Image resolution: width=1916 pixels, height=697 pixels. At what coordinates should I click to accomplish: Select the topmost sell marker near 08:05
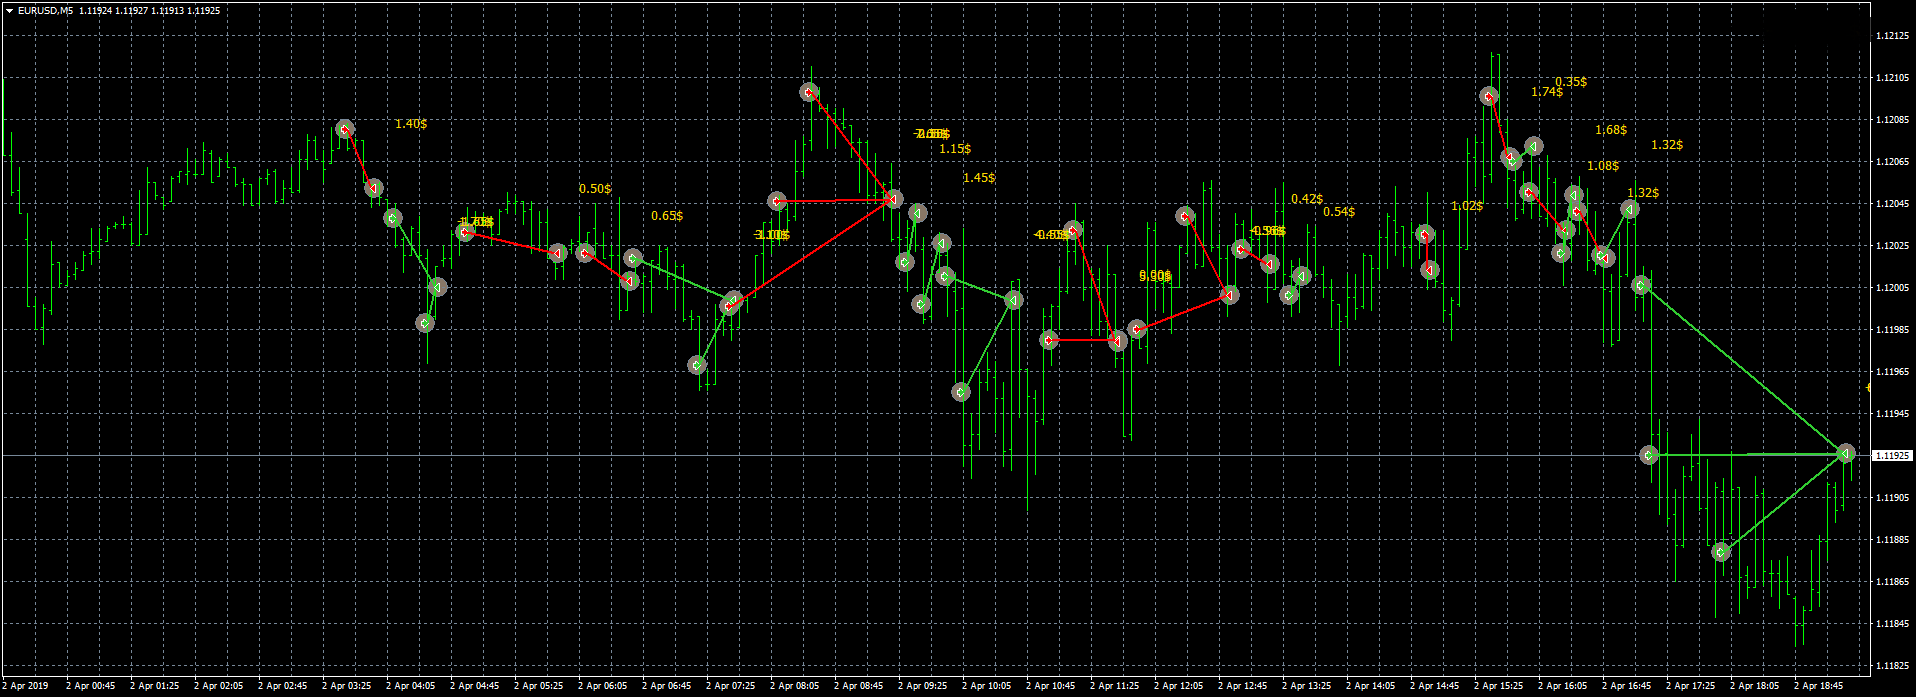coord(809,92)
